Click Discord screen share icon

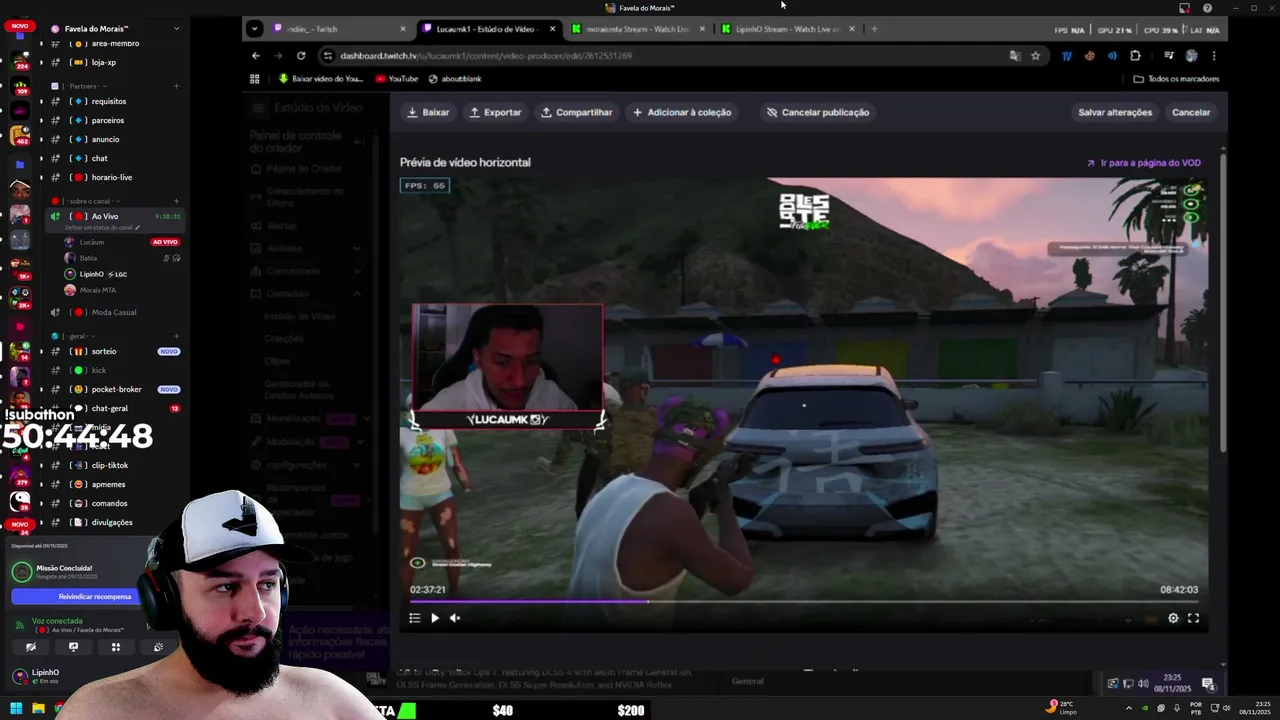pyautogui.click(x=73, y=647)
